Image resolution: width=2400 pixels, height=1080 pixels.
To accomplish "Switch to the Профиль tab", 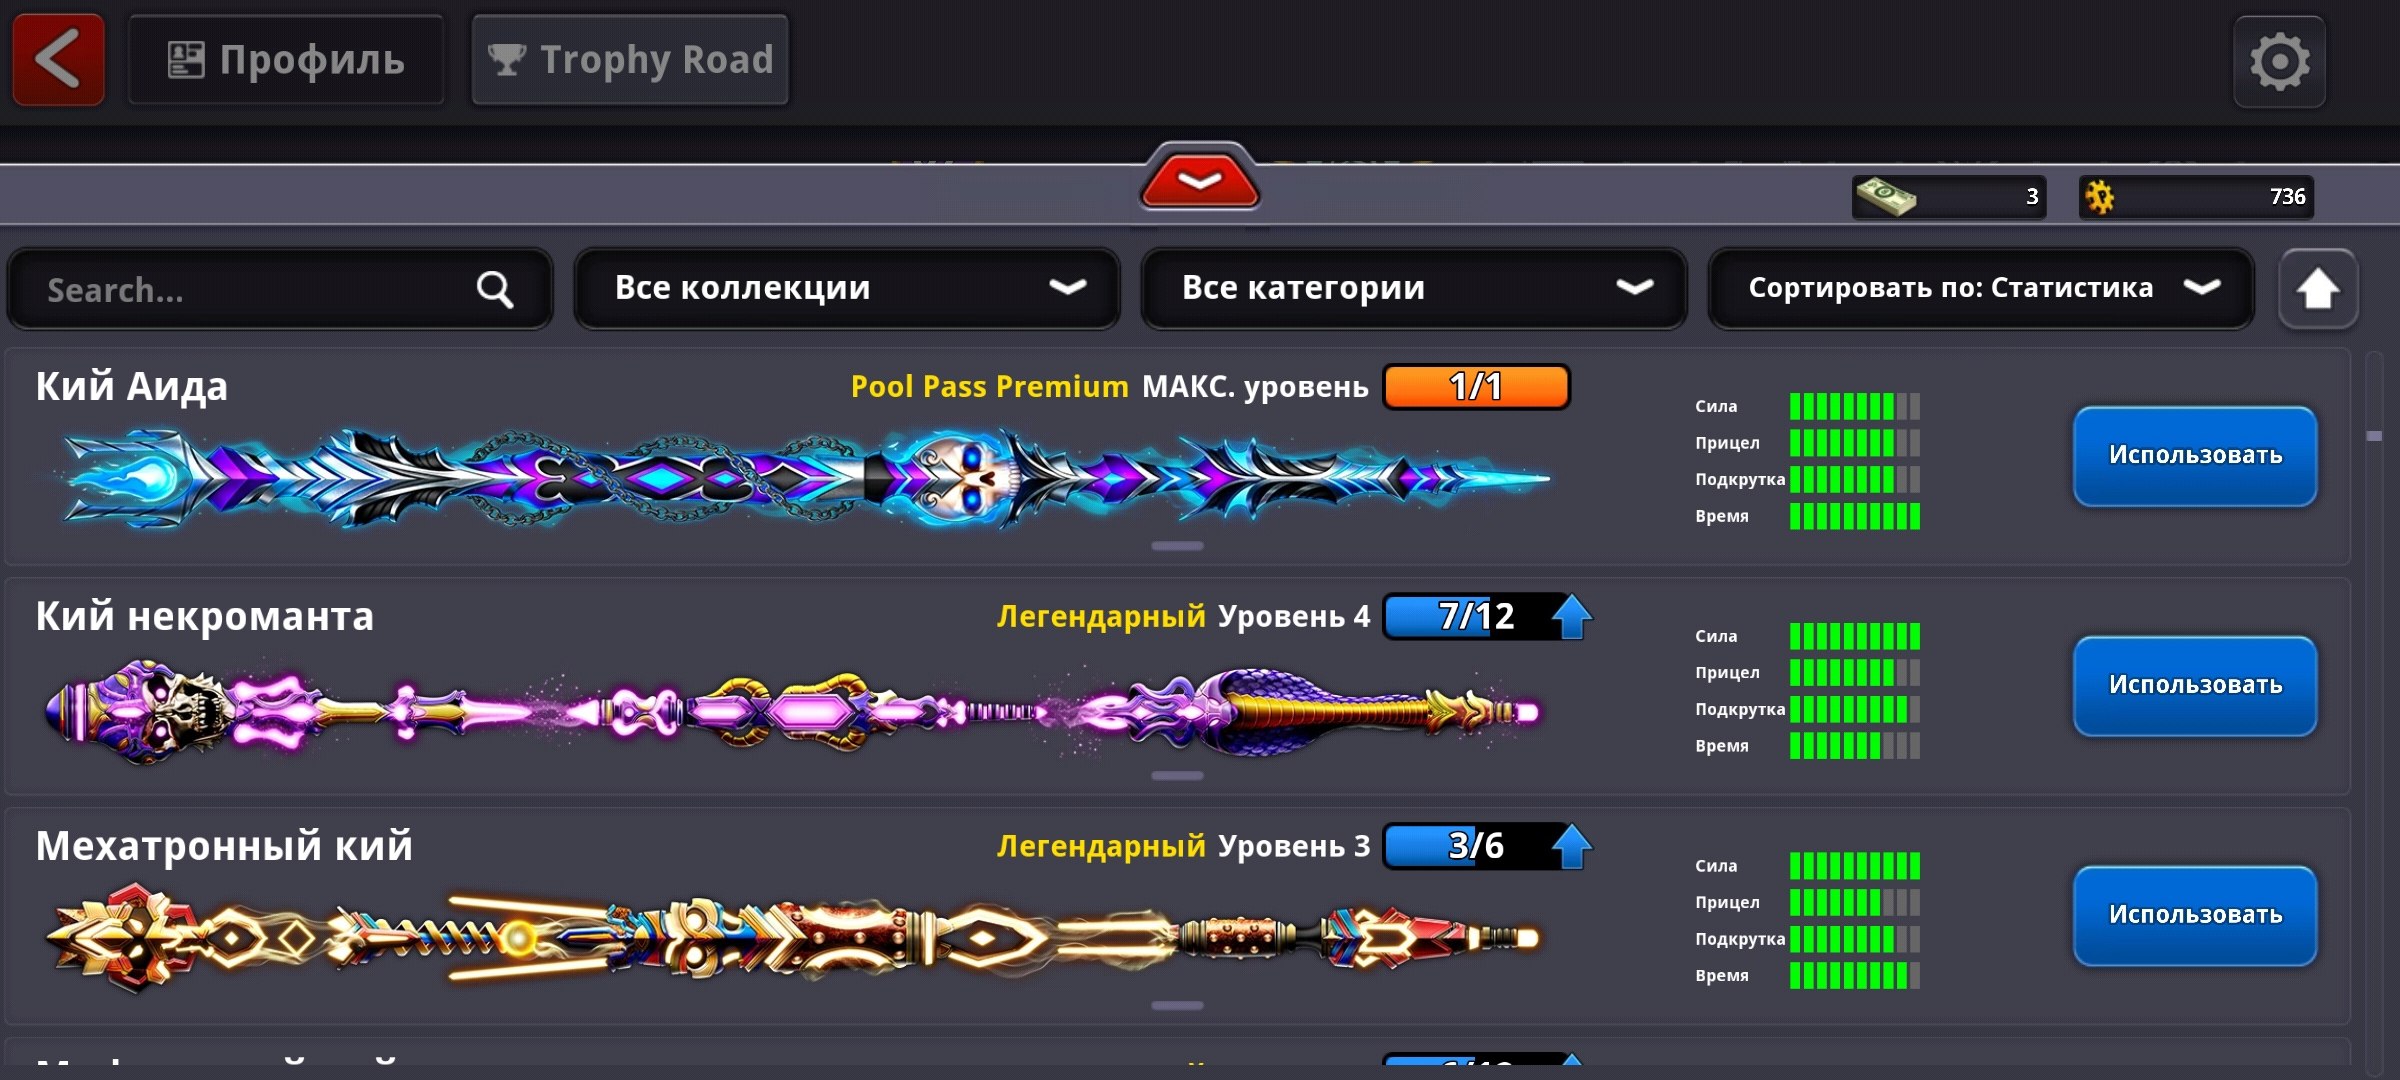I will point(286,60).
